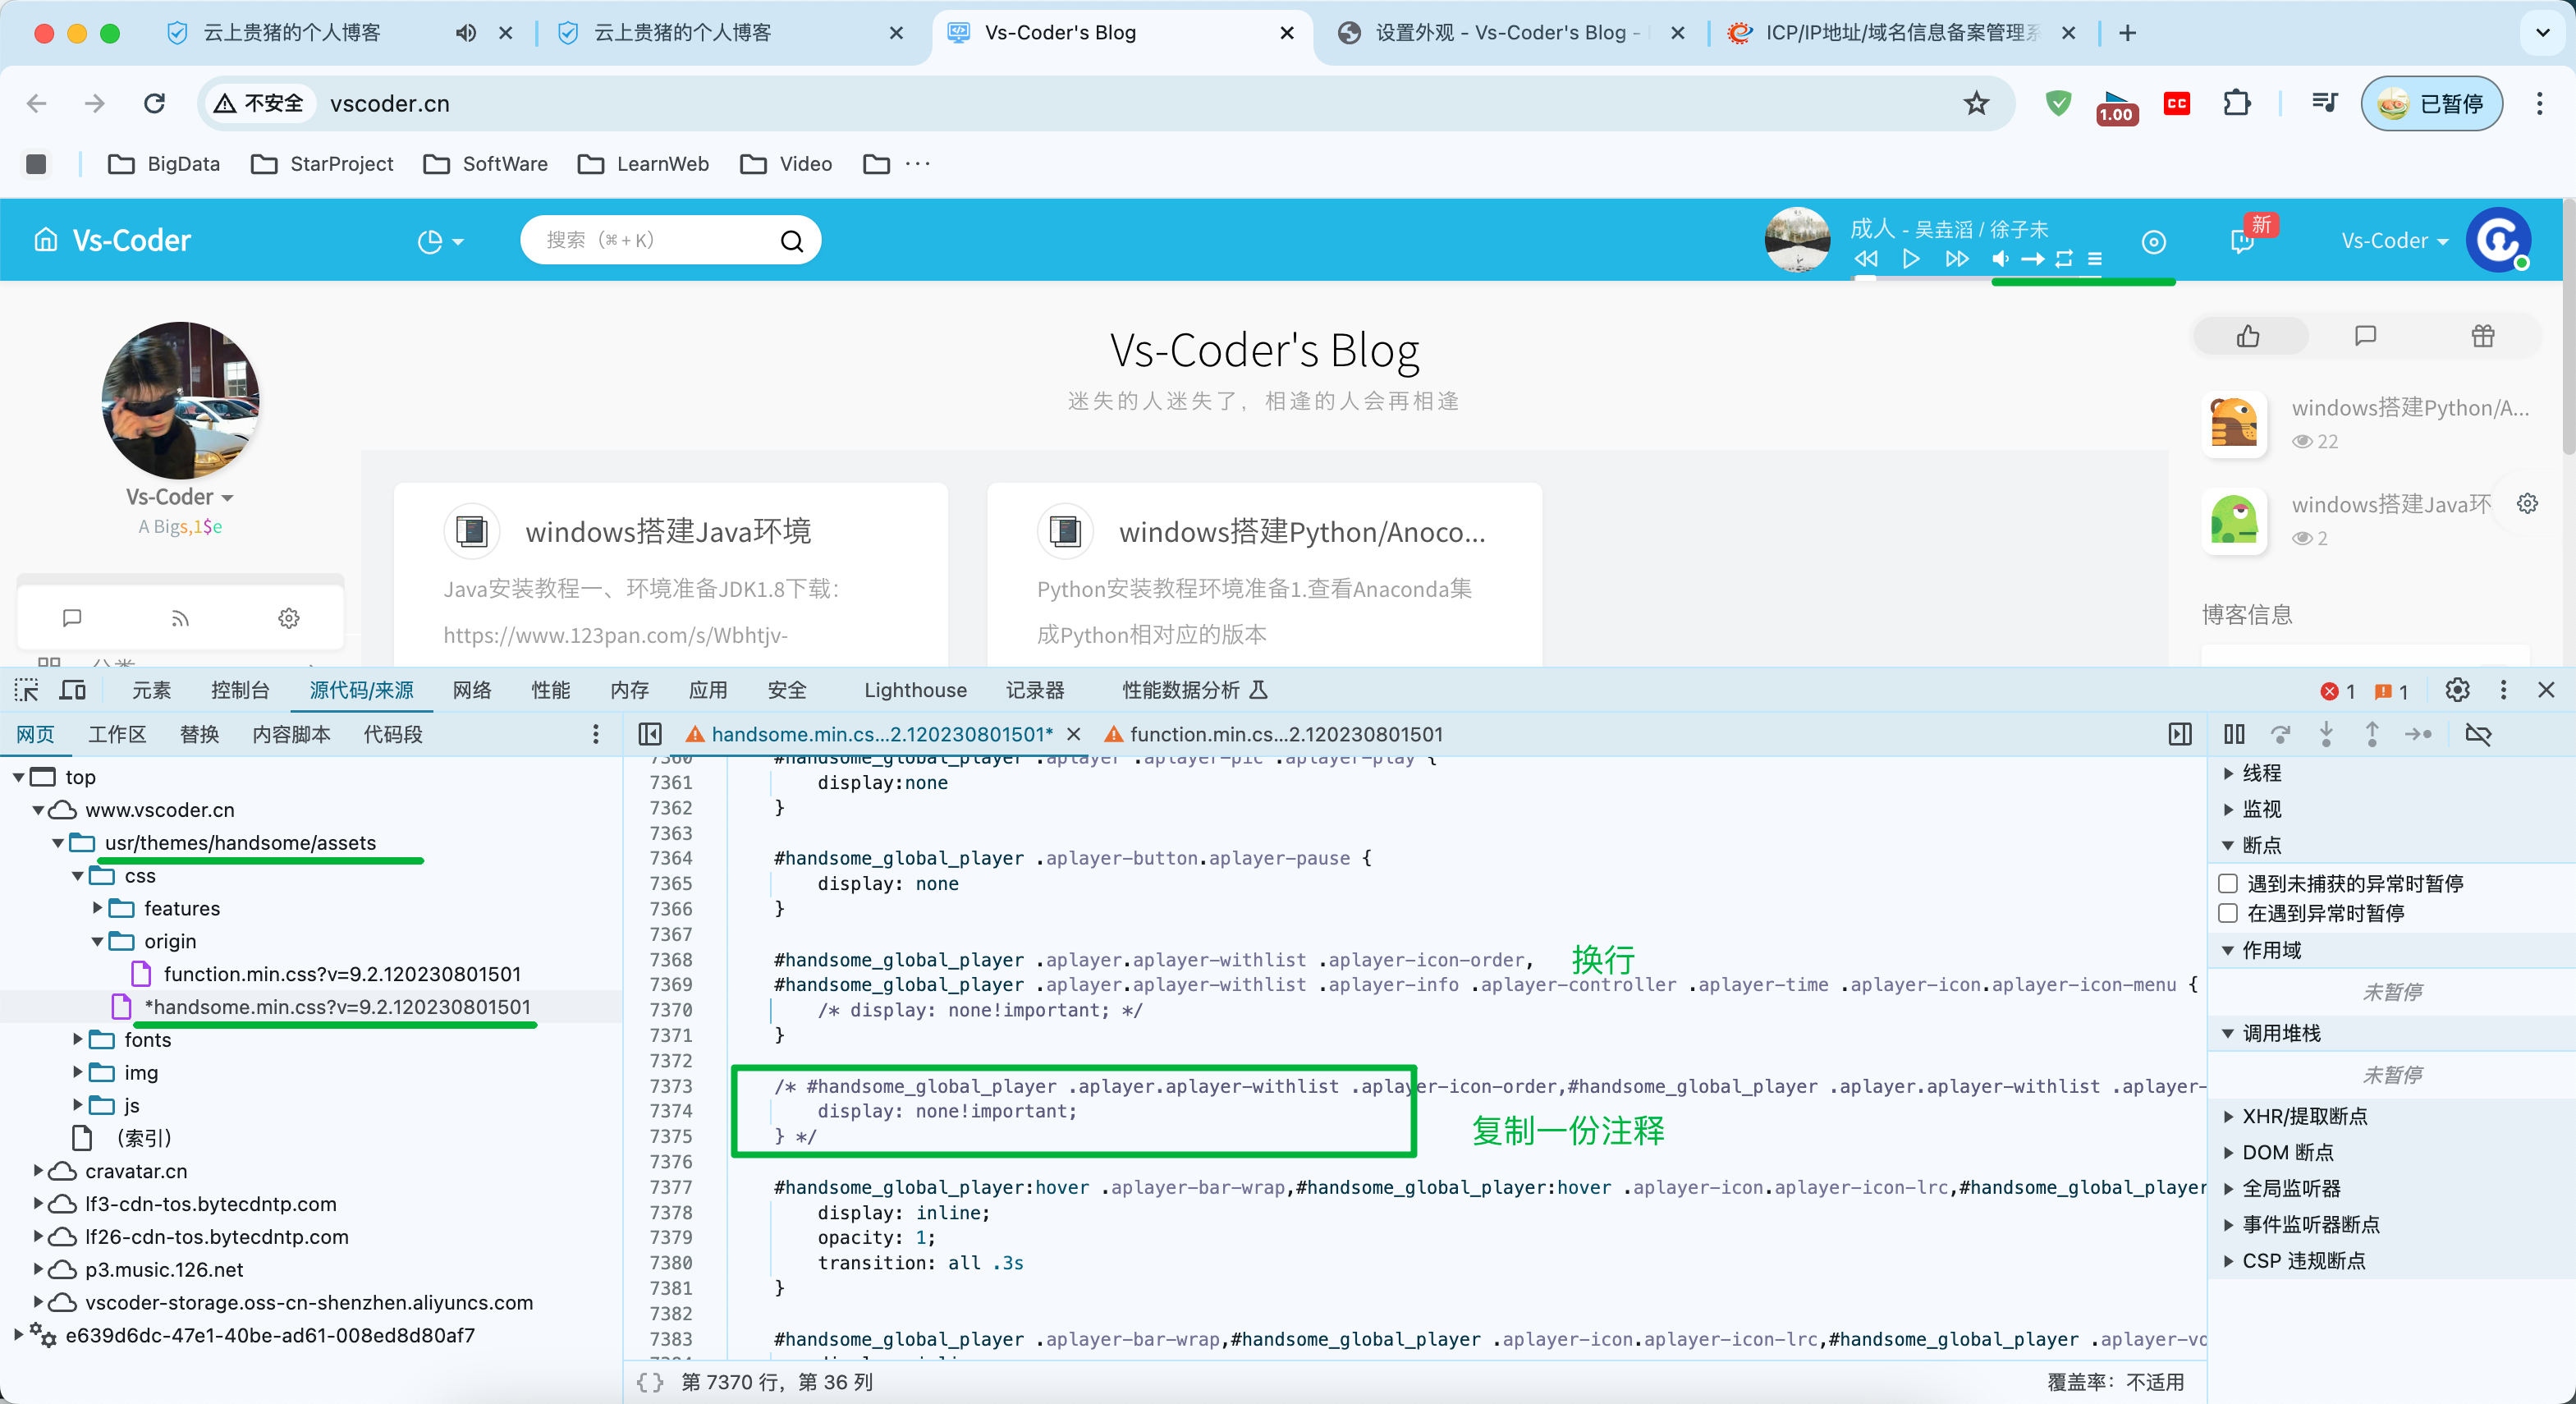Open the green shield extension icon
2576x1404 pixels.
(x=2057, y=103)
